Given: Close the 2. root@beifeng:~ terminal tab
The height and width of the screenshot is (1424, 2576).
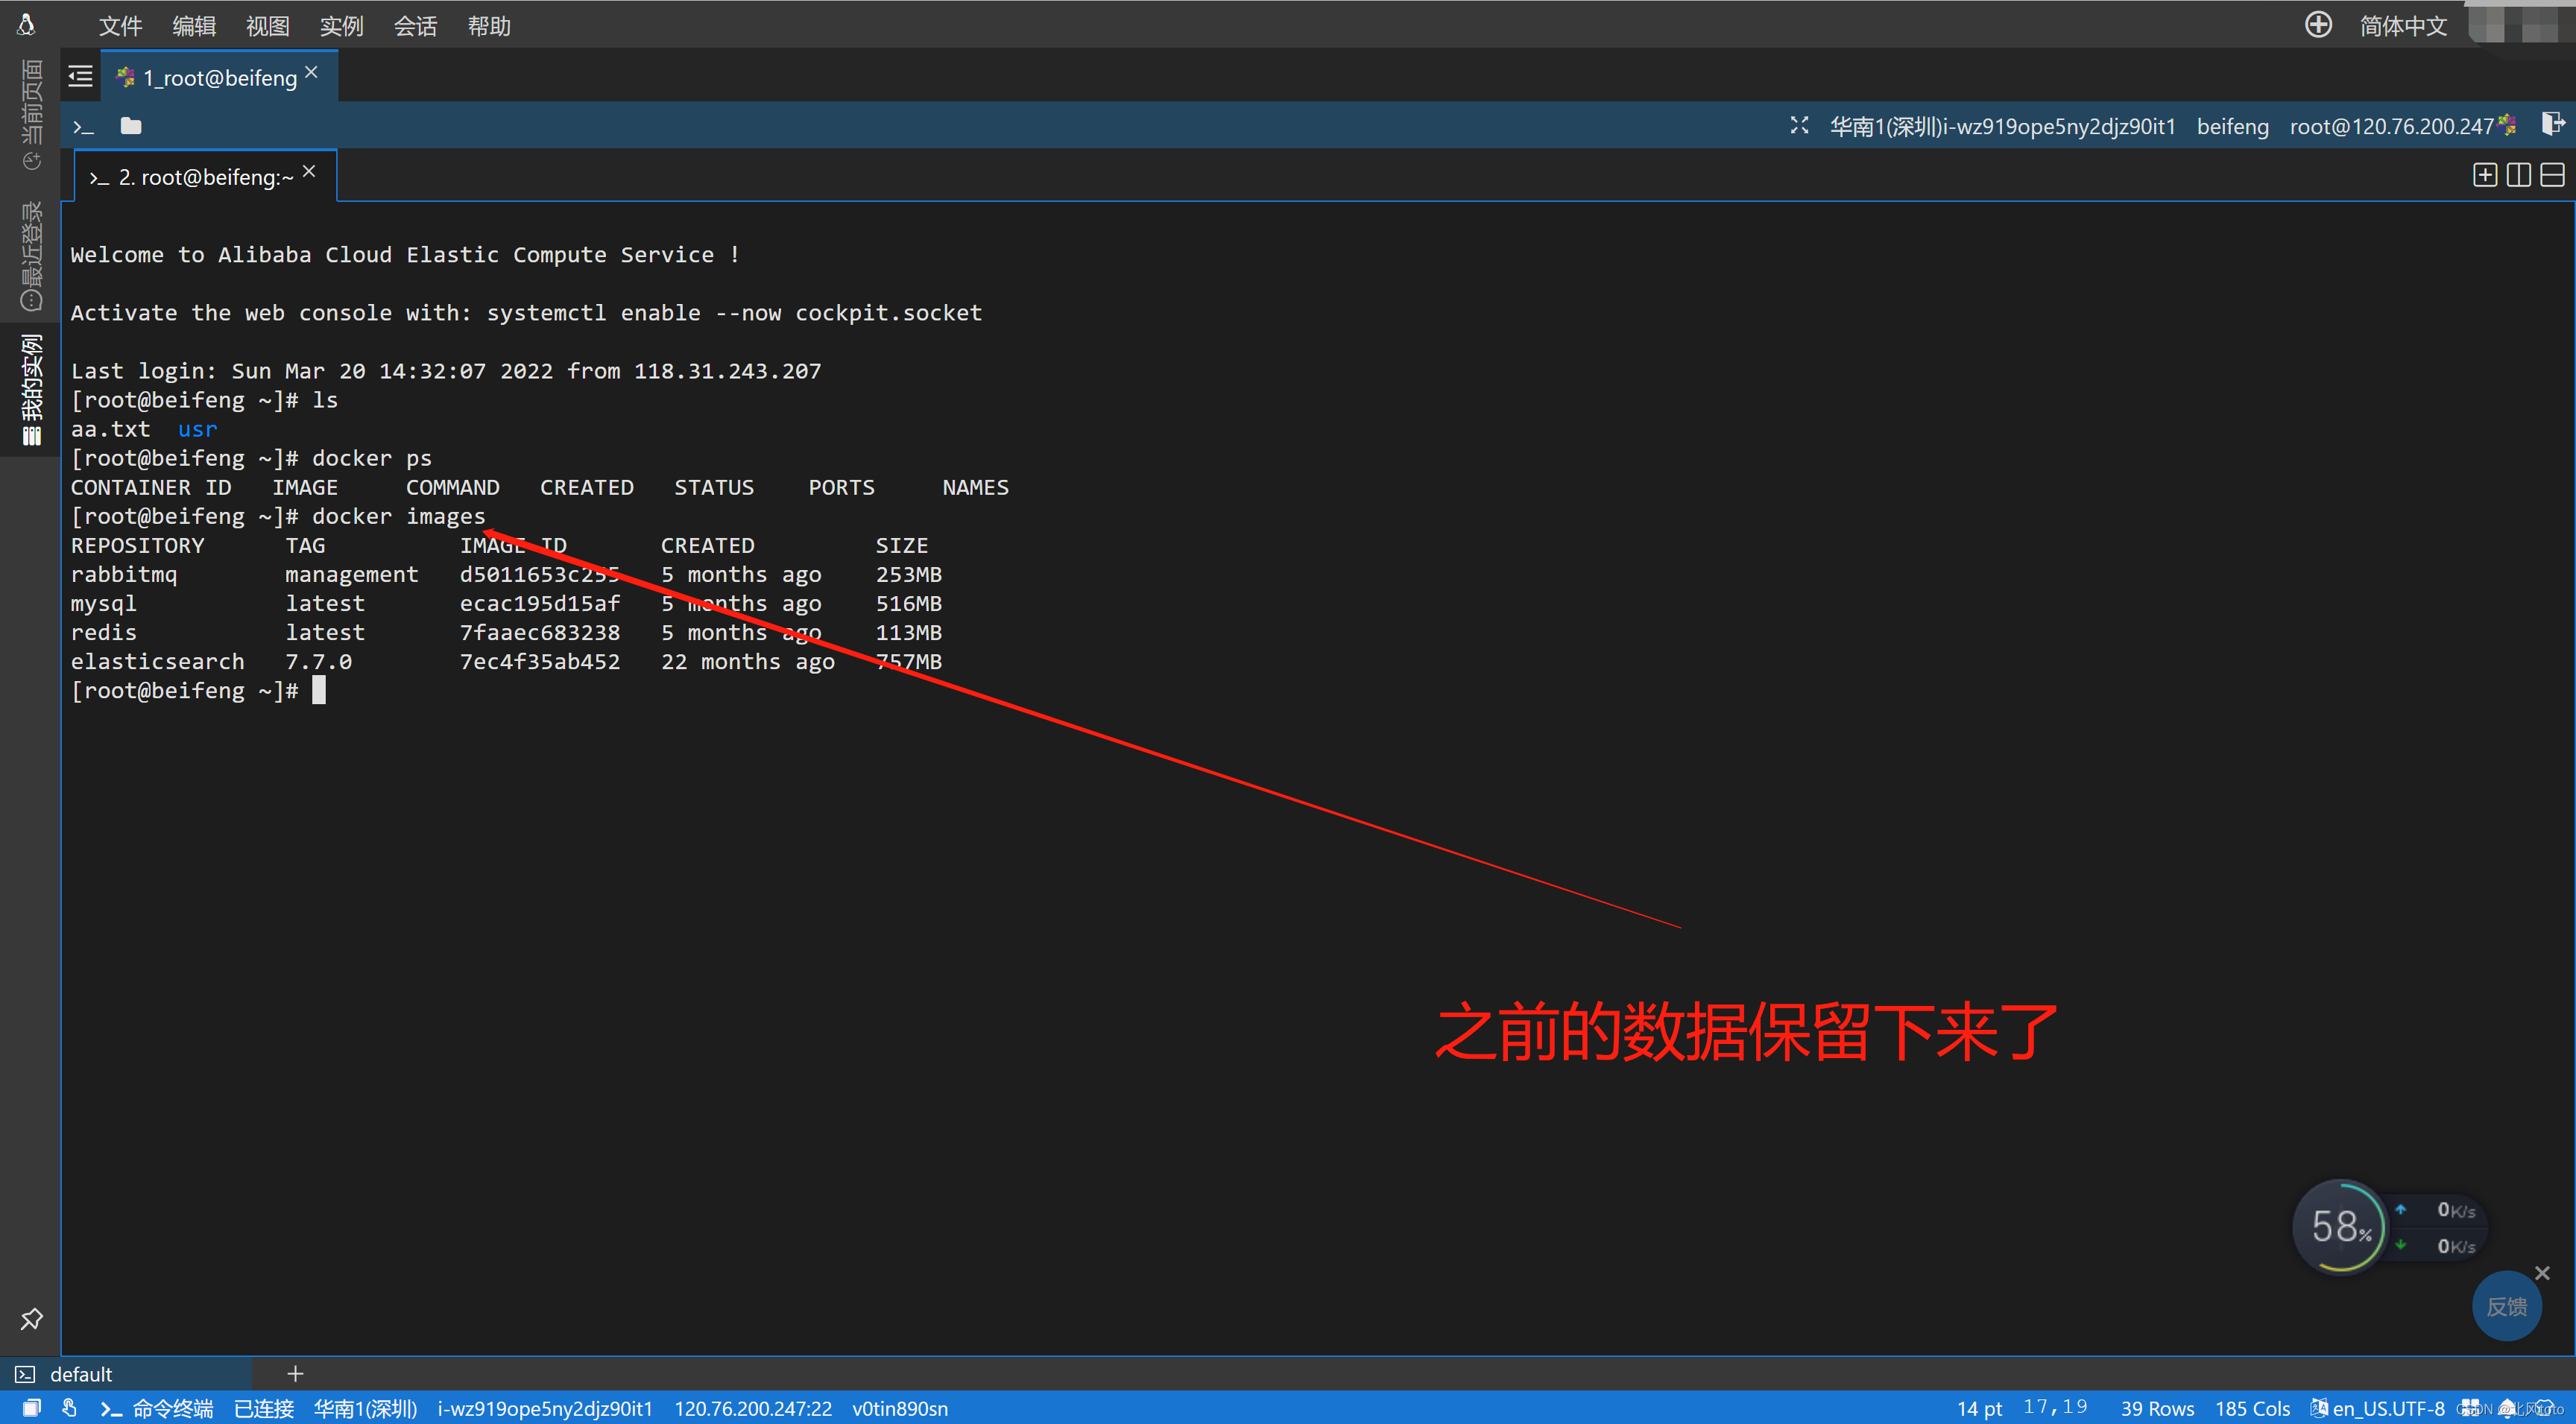Looking at the screenshot, I should coord(309,172).
